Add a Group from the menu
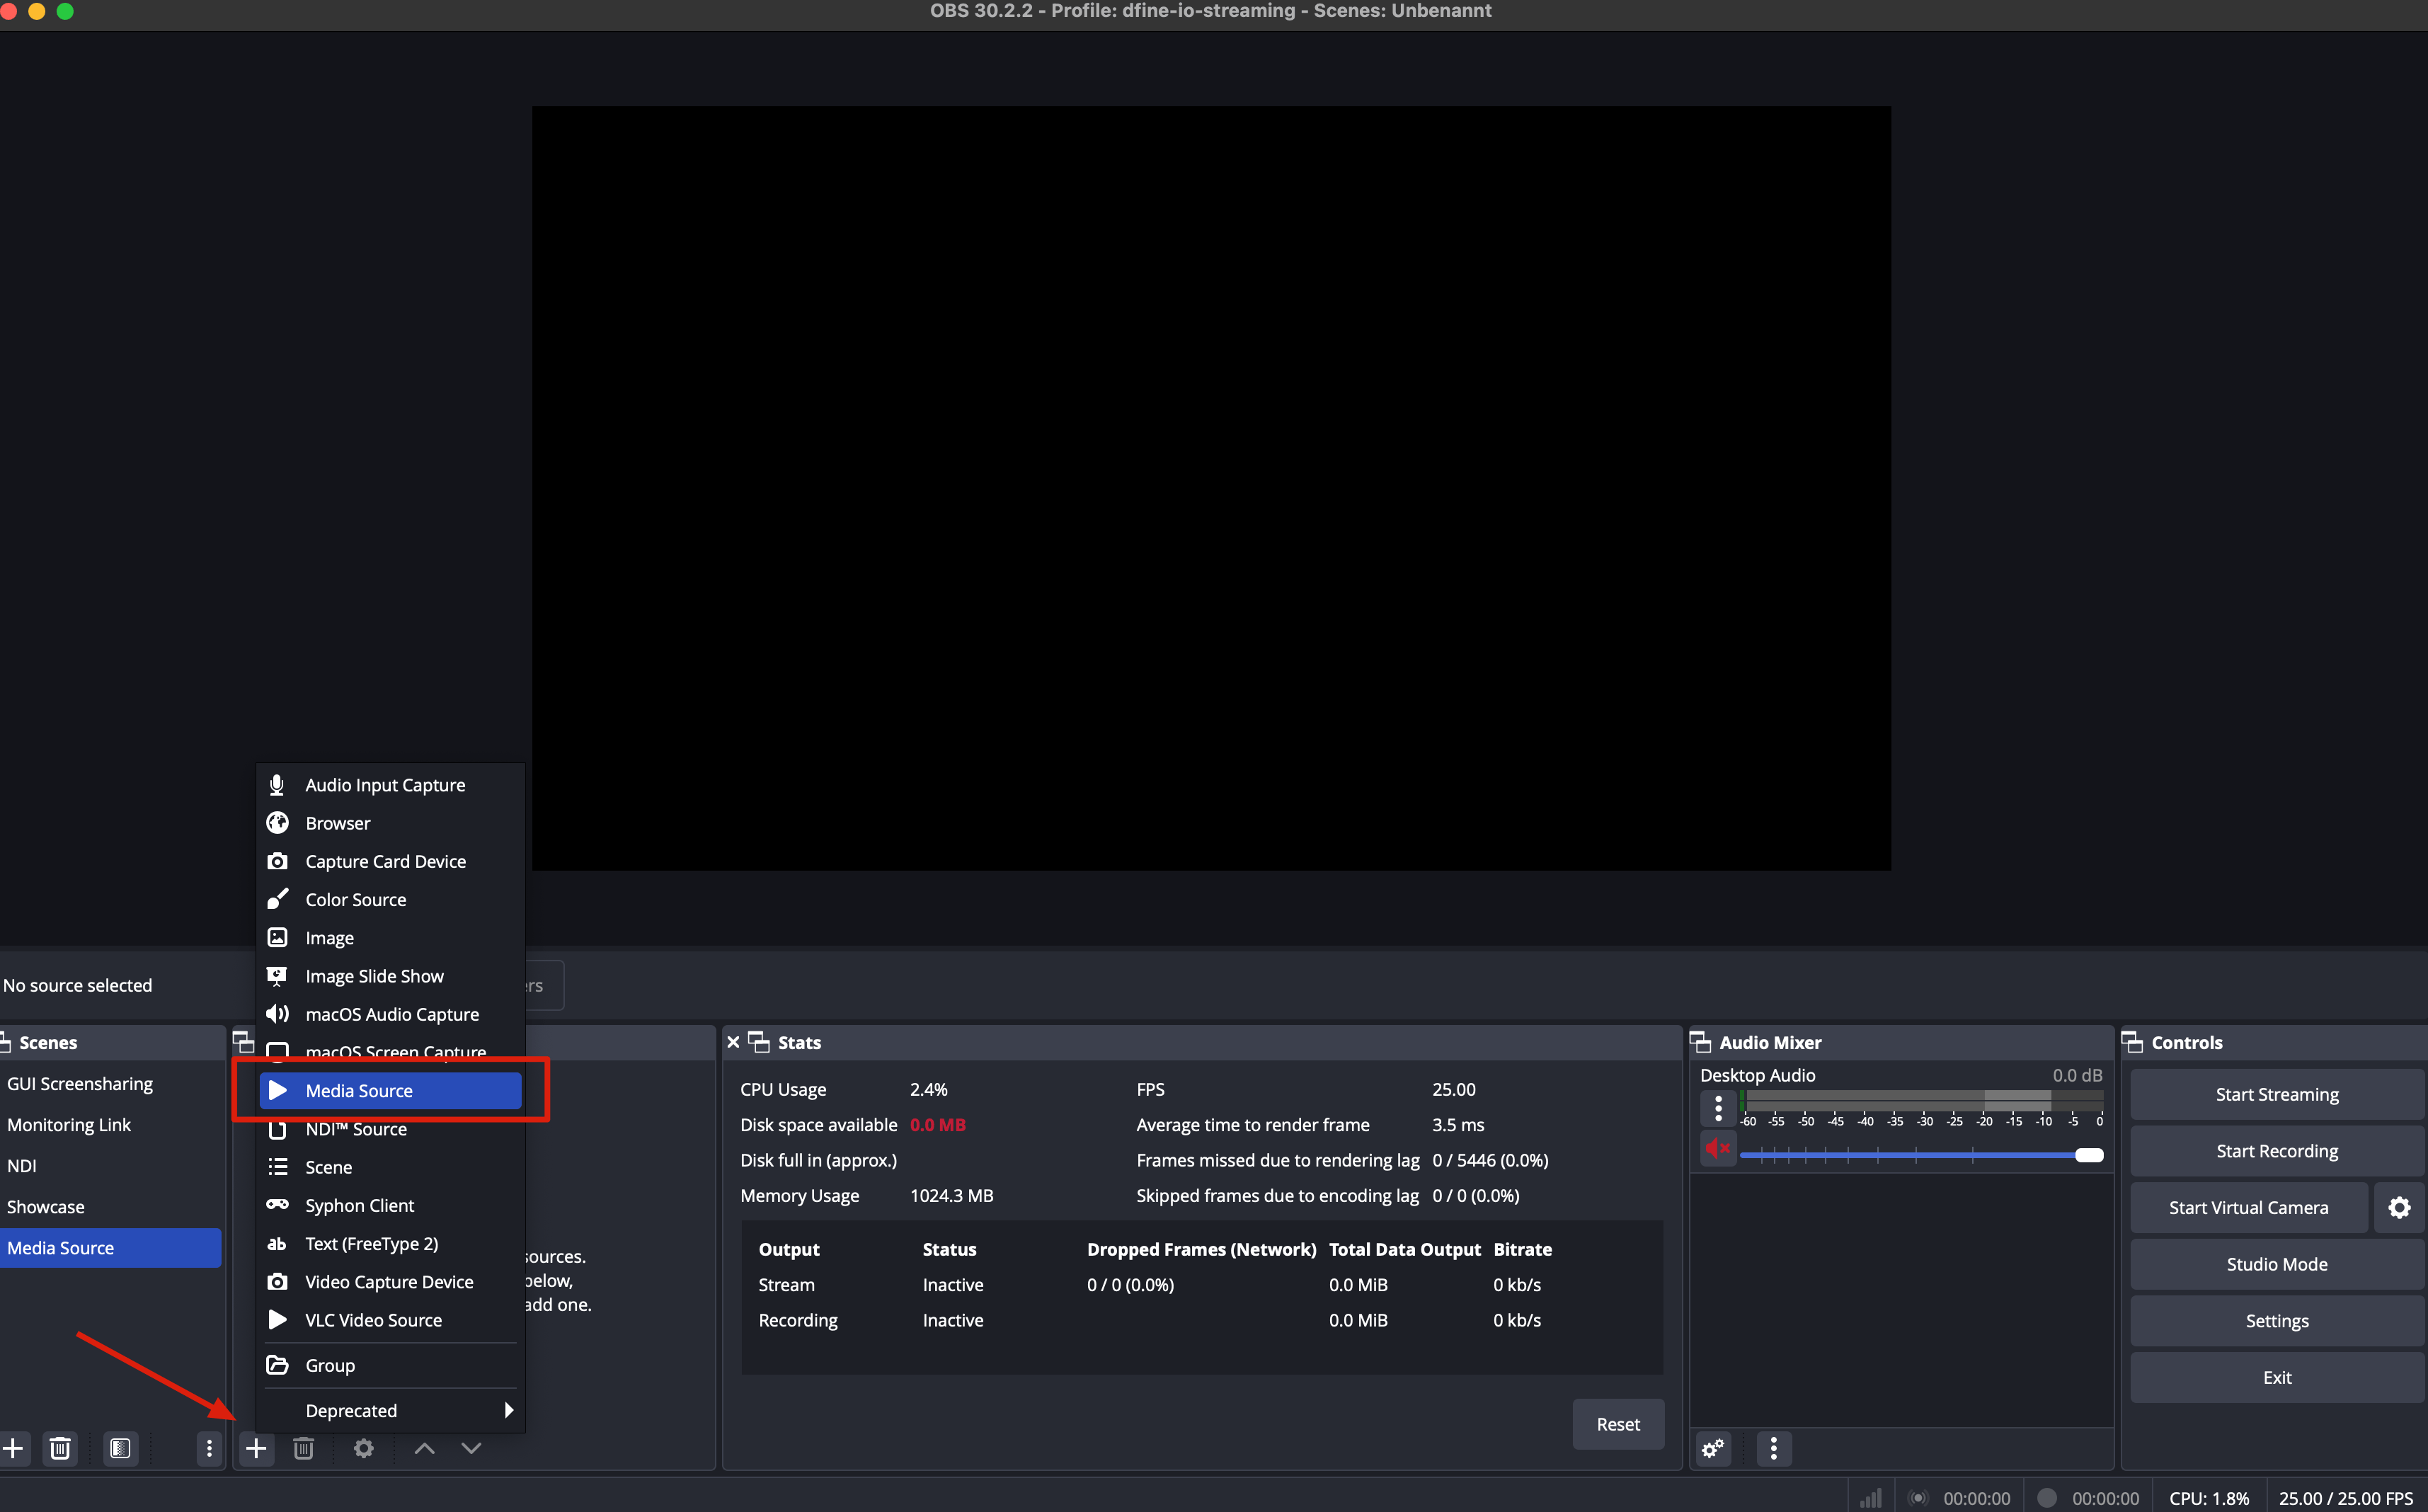 (390, 1365)
